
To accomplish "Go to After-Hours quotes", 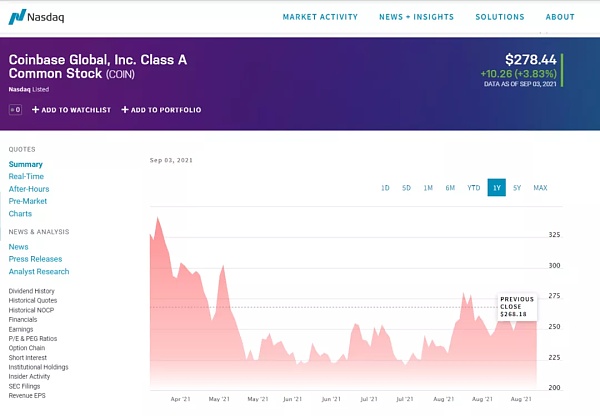I will [29, 189].
